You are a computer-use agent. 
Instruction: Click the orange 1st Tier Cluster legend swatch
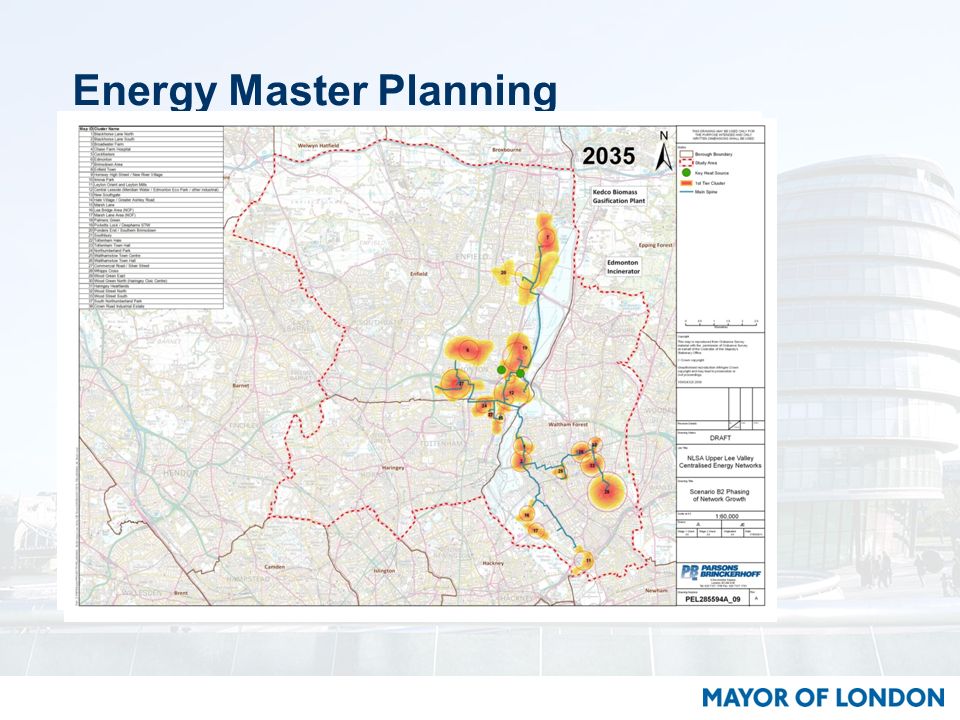pyautogui.click(x=686, y=183)
